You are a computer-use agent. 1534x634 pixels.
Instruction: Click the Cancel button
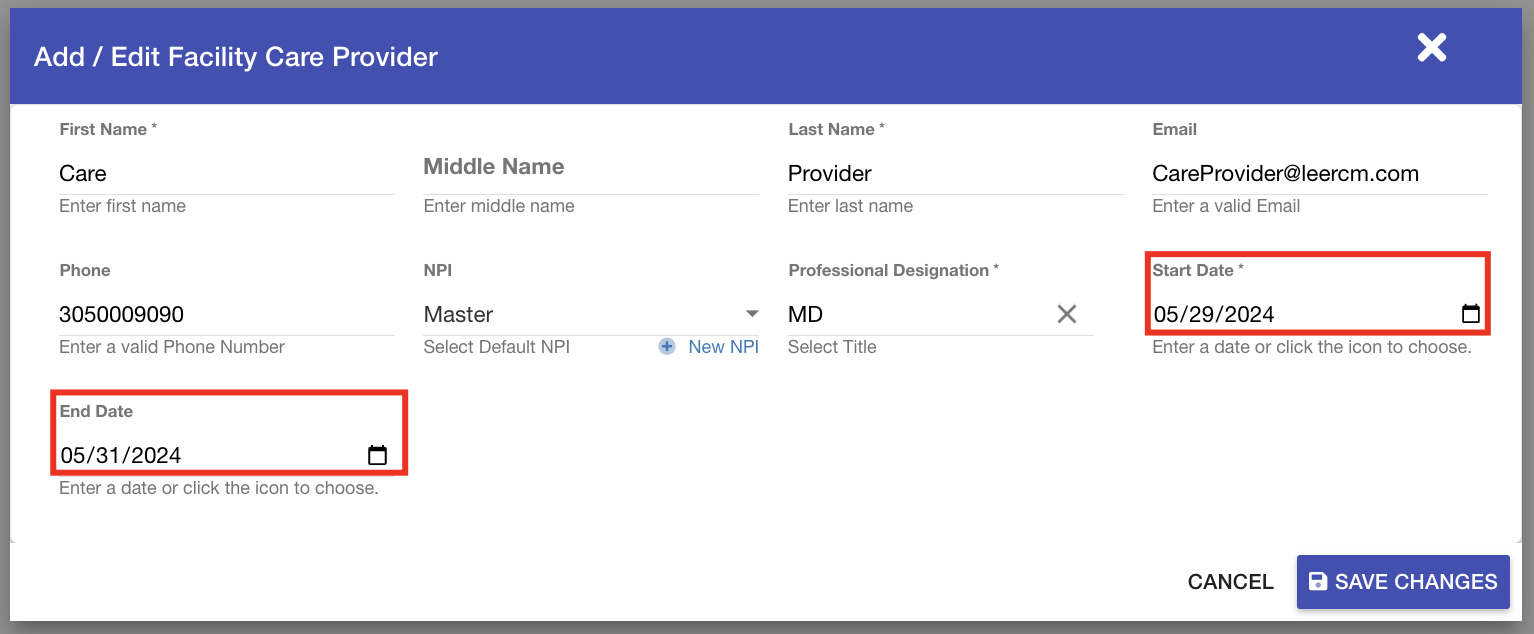(x=1230, y=582)
